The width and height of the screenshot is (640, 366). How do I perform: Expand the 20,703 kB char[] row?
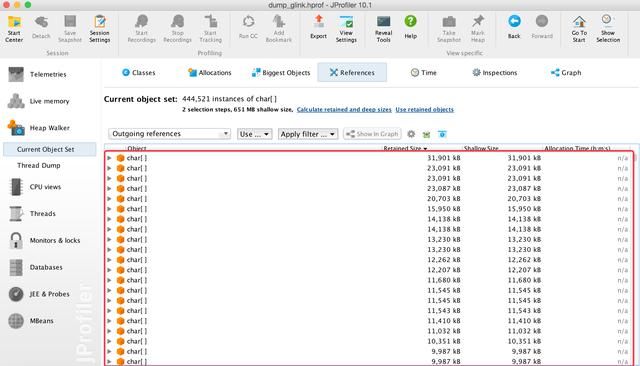pyautogui.click(x=109, y=199)
